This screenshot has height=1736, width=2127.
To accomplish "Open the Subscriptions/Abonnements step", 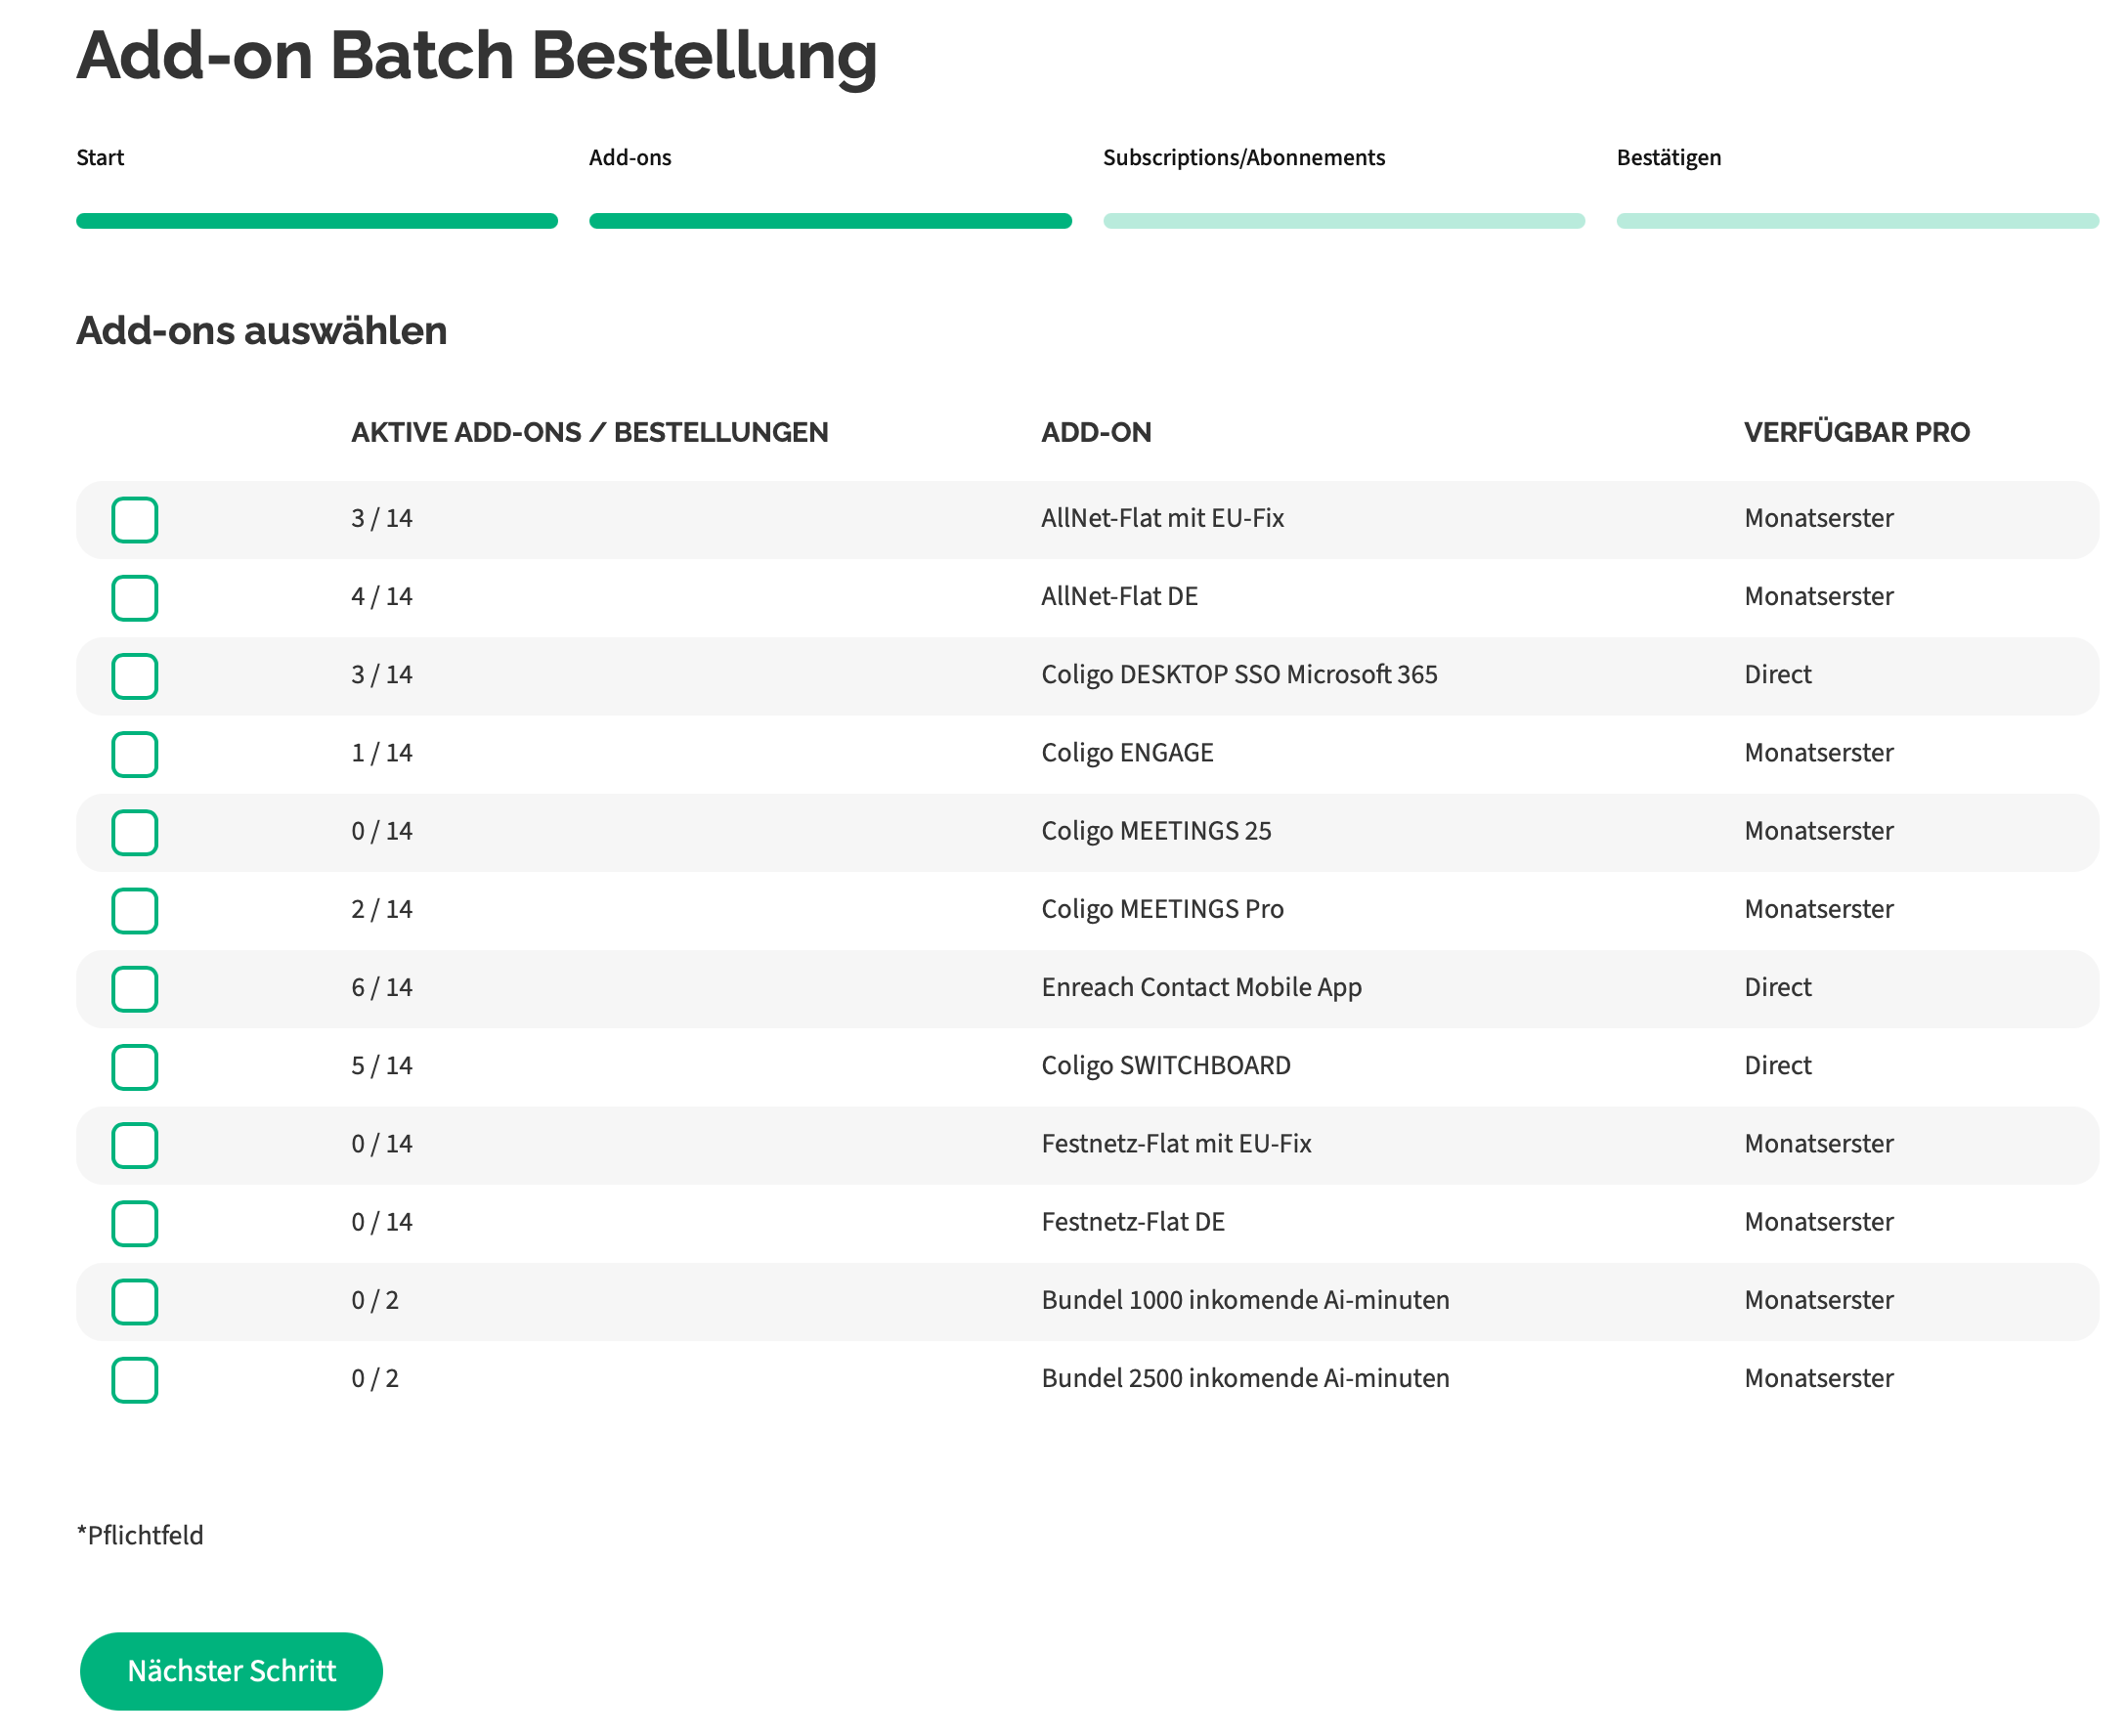I will coord(1243,158).
